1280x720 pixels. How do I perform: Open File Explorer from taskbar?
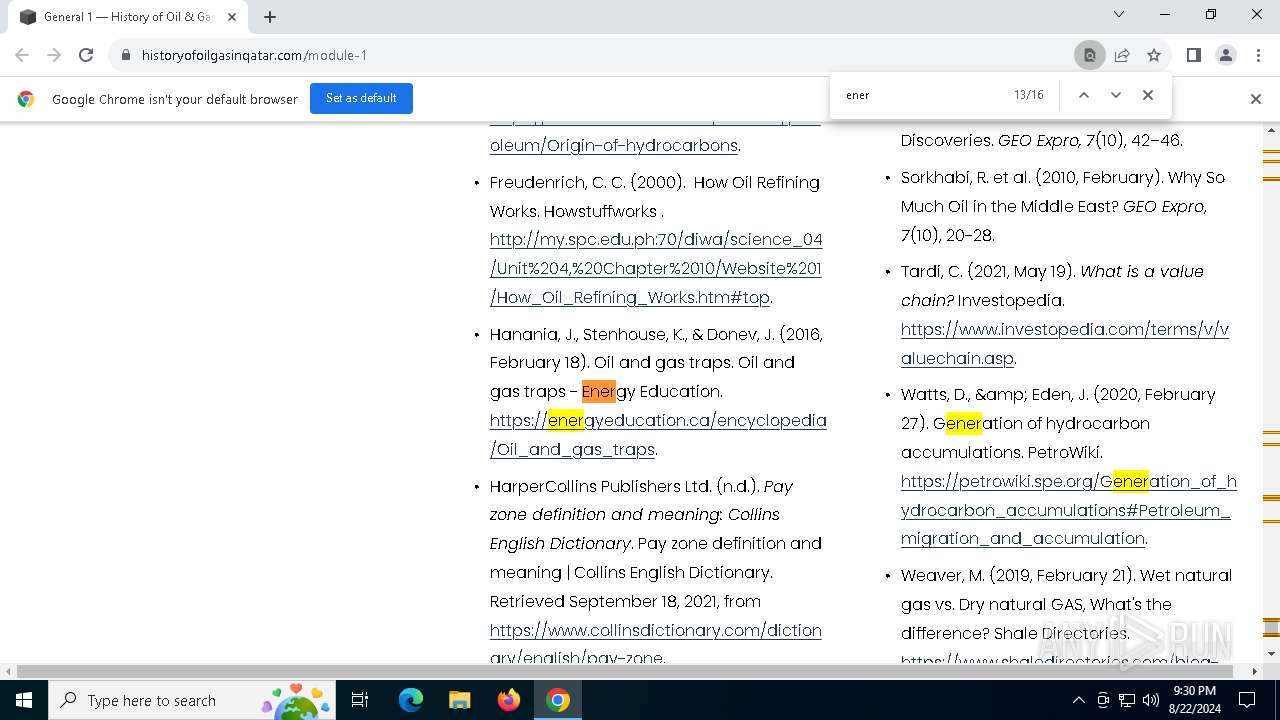click(459, 700)
